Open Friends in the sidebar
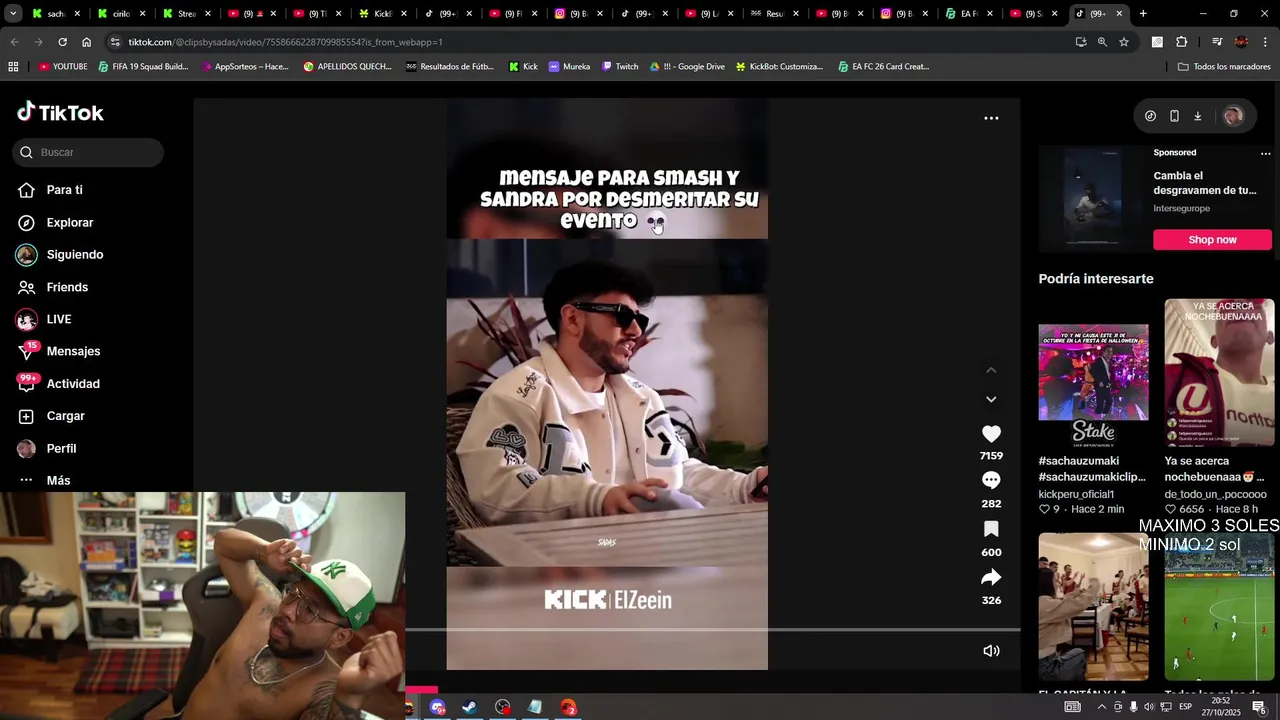The width and height of the screenshot is (1280, 720). point(67,287)
